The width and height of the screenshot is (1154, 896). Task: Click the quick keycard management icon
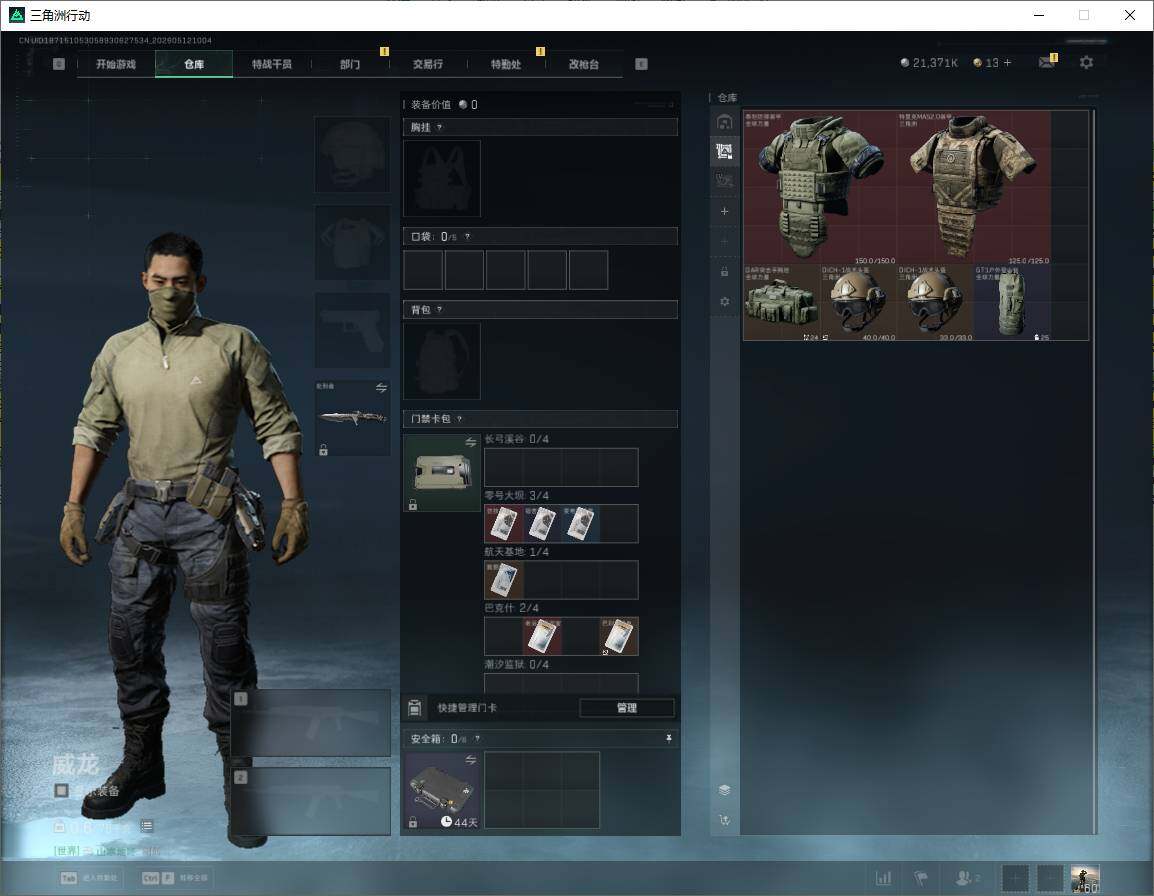click(414, 708)
